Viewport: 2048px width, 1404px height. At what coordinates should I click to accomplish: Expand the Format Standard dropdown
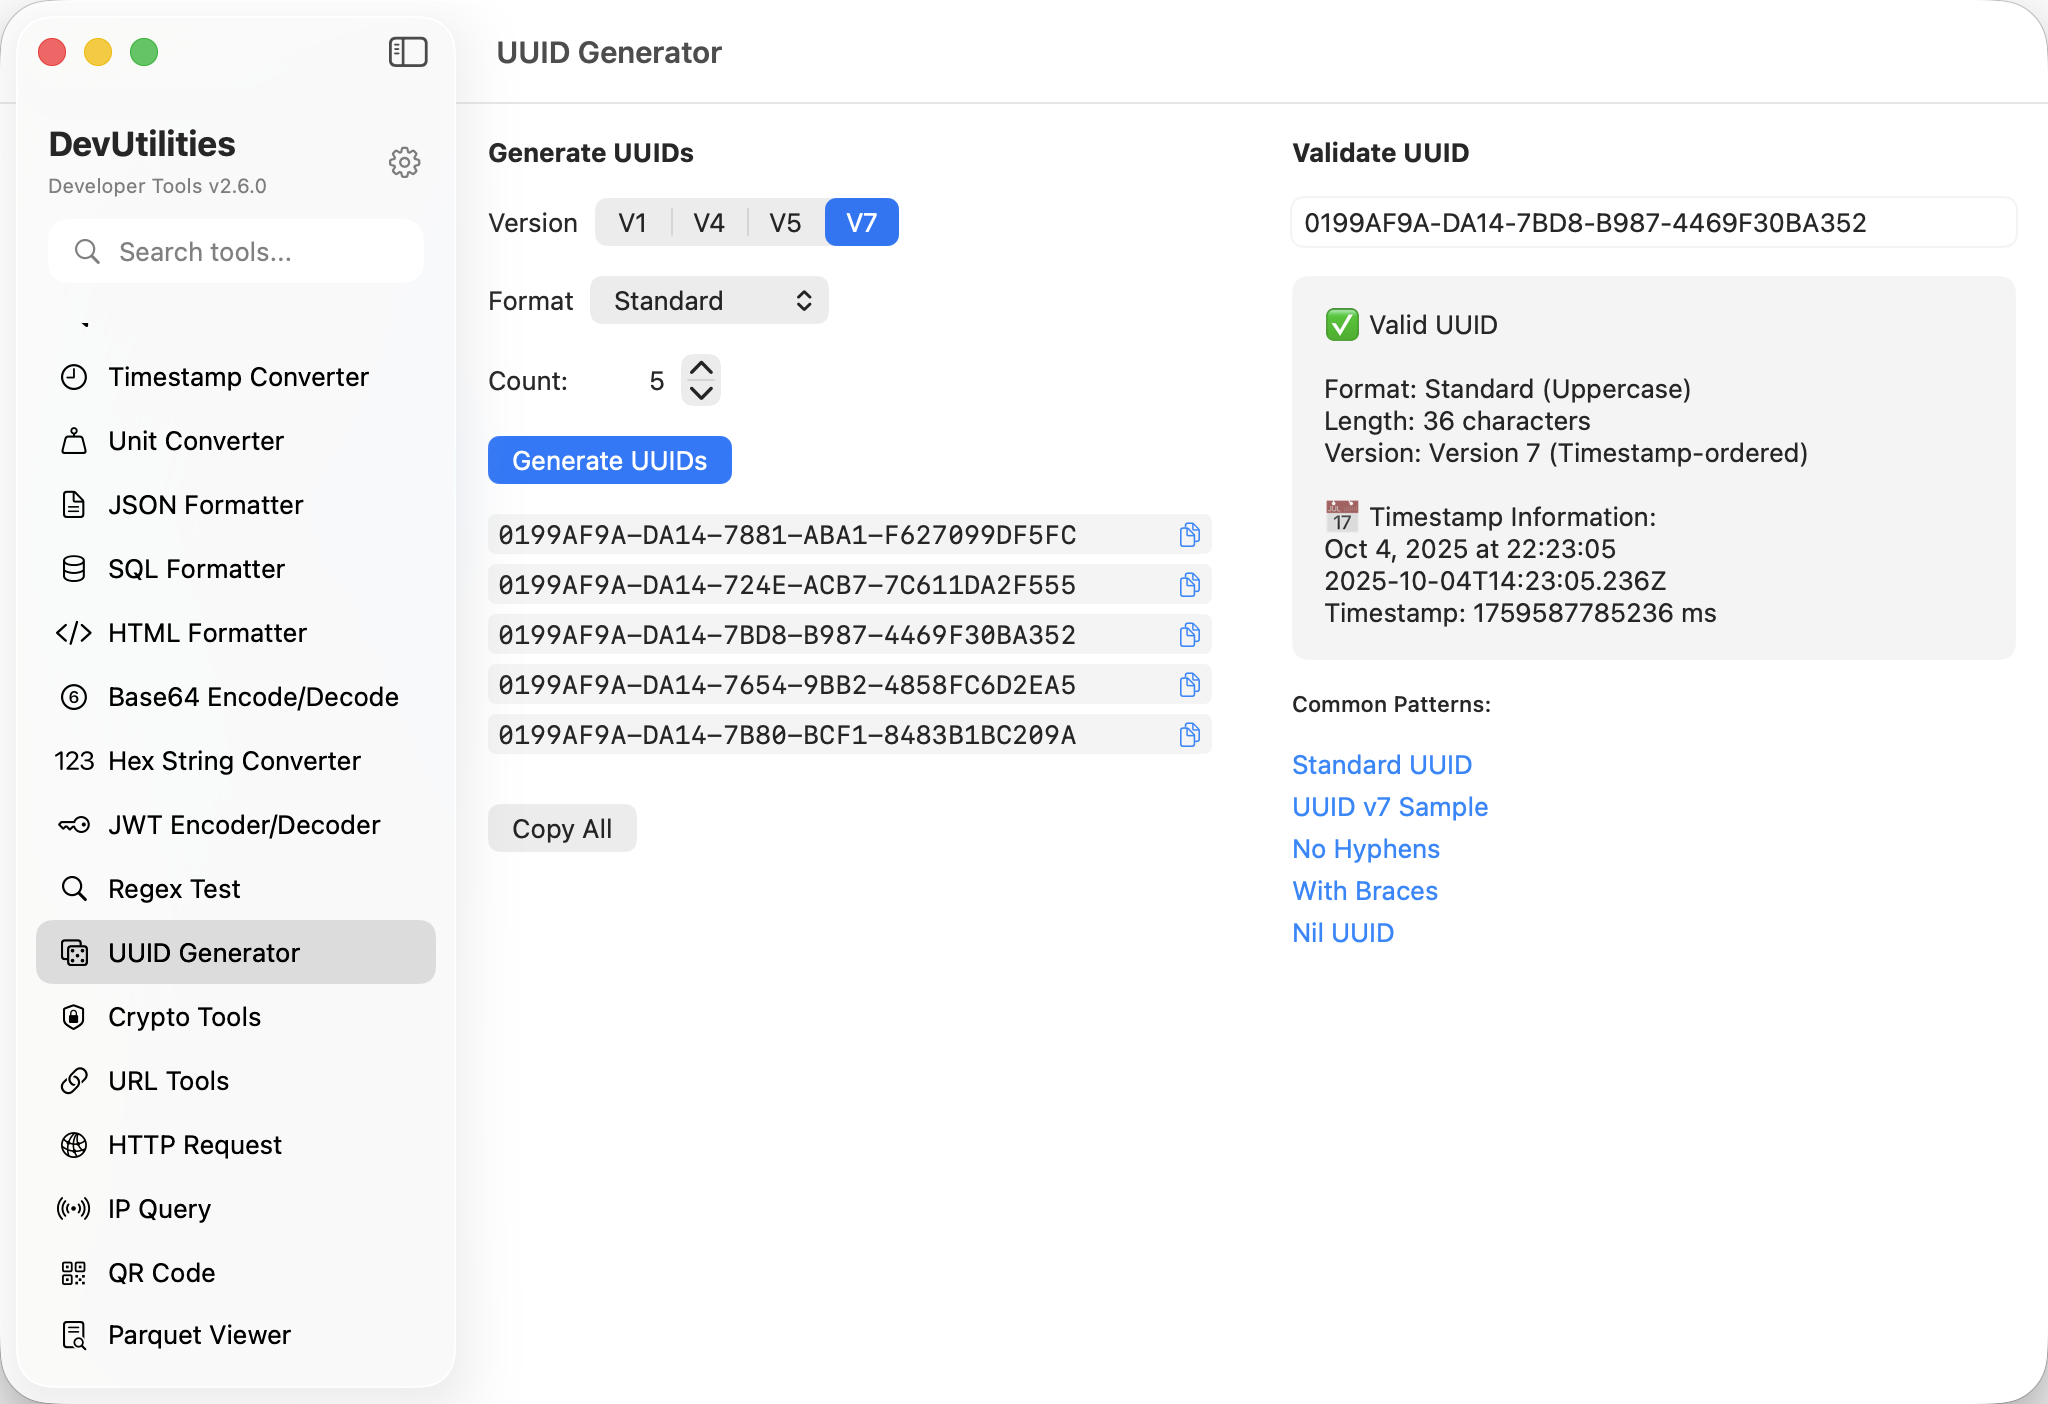(x=709, y=301)
